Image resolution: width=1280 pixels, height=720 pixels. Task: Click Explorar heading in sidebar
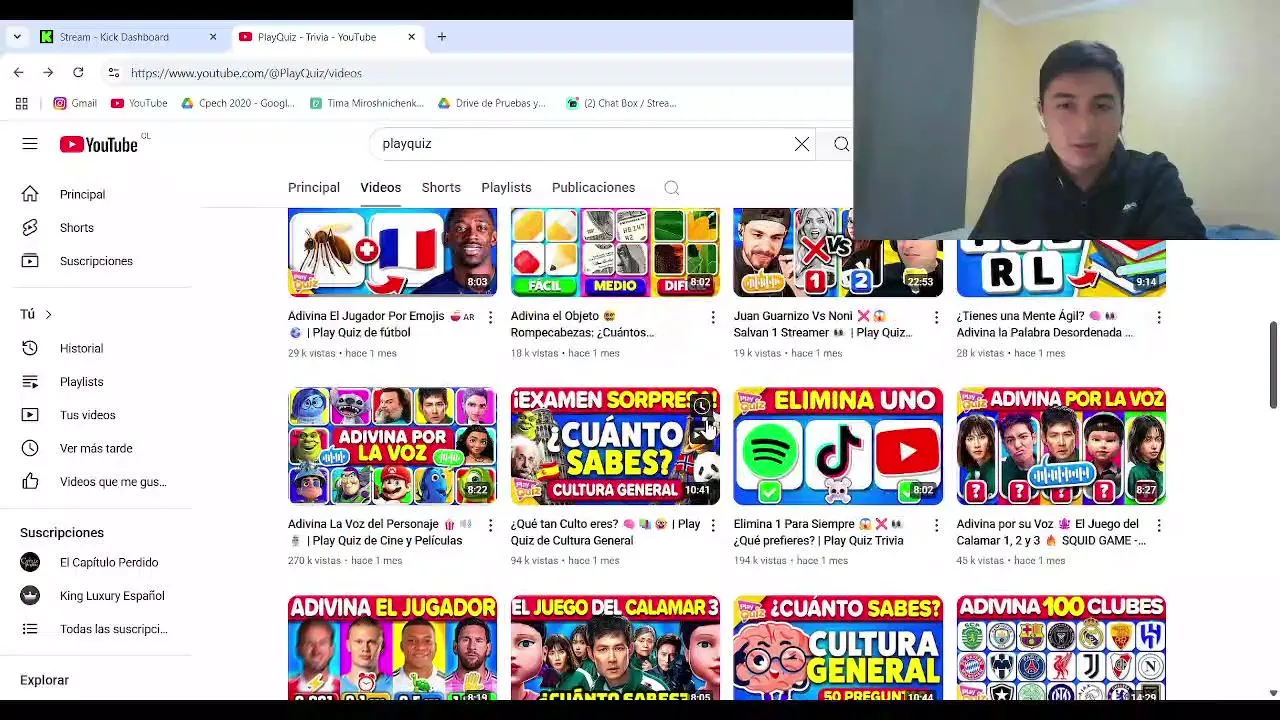[x=44, y=680]
